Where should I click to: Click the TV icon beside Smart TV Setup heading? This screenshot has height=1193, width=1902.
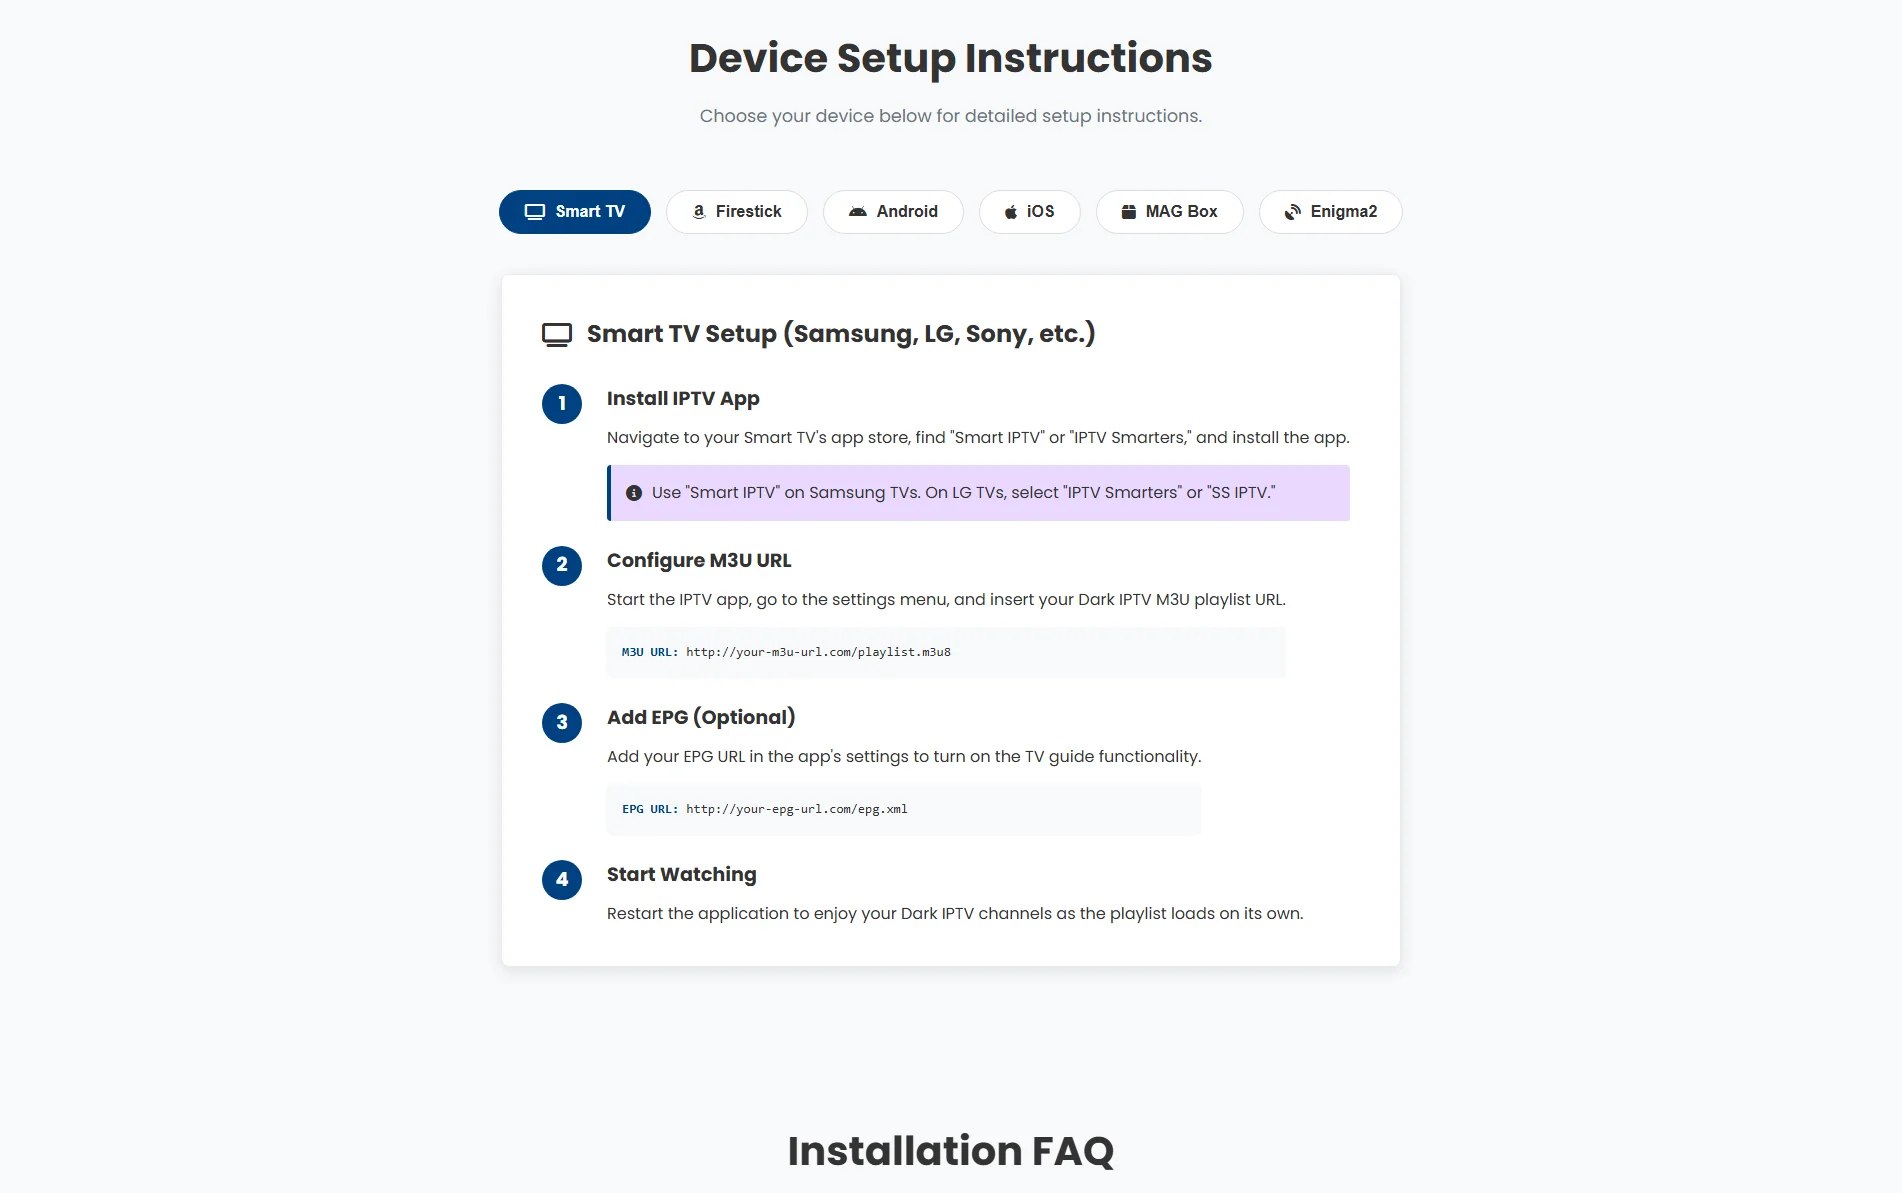[556, 334]
